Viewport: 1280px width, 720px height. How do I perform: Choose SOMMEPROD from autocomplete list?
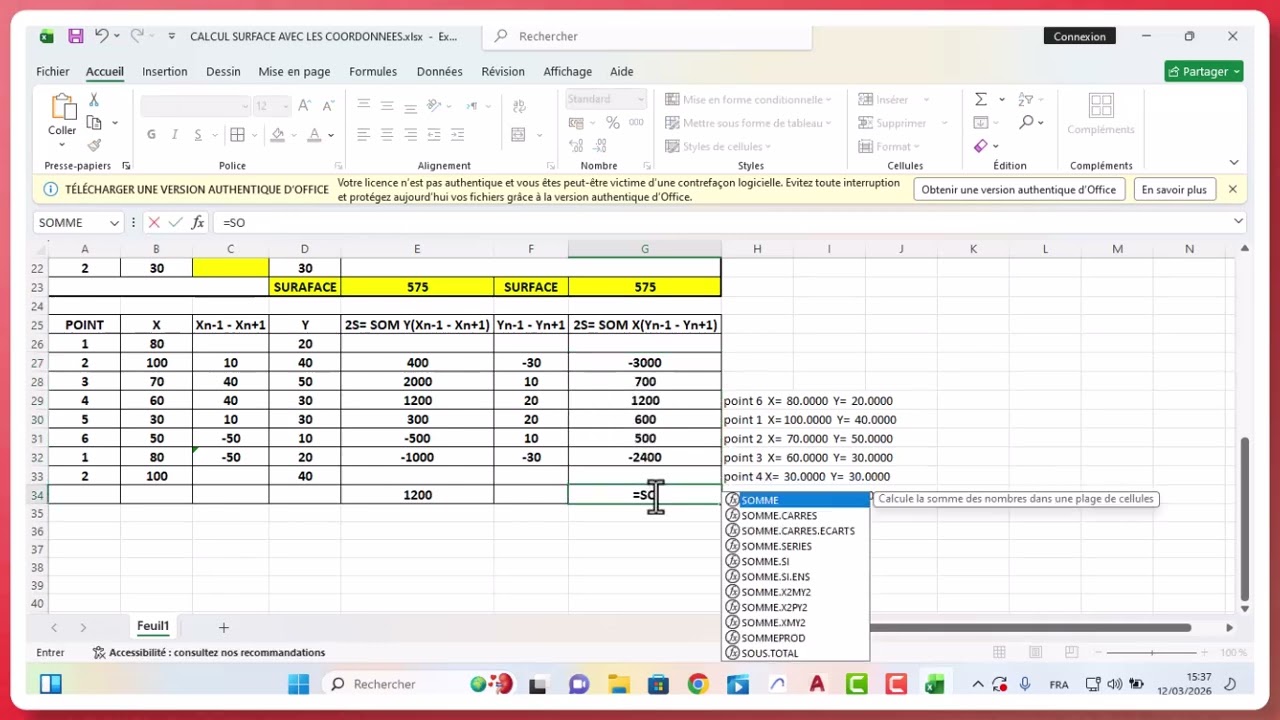[x=796, y=638]
